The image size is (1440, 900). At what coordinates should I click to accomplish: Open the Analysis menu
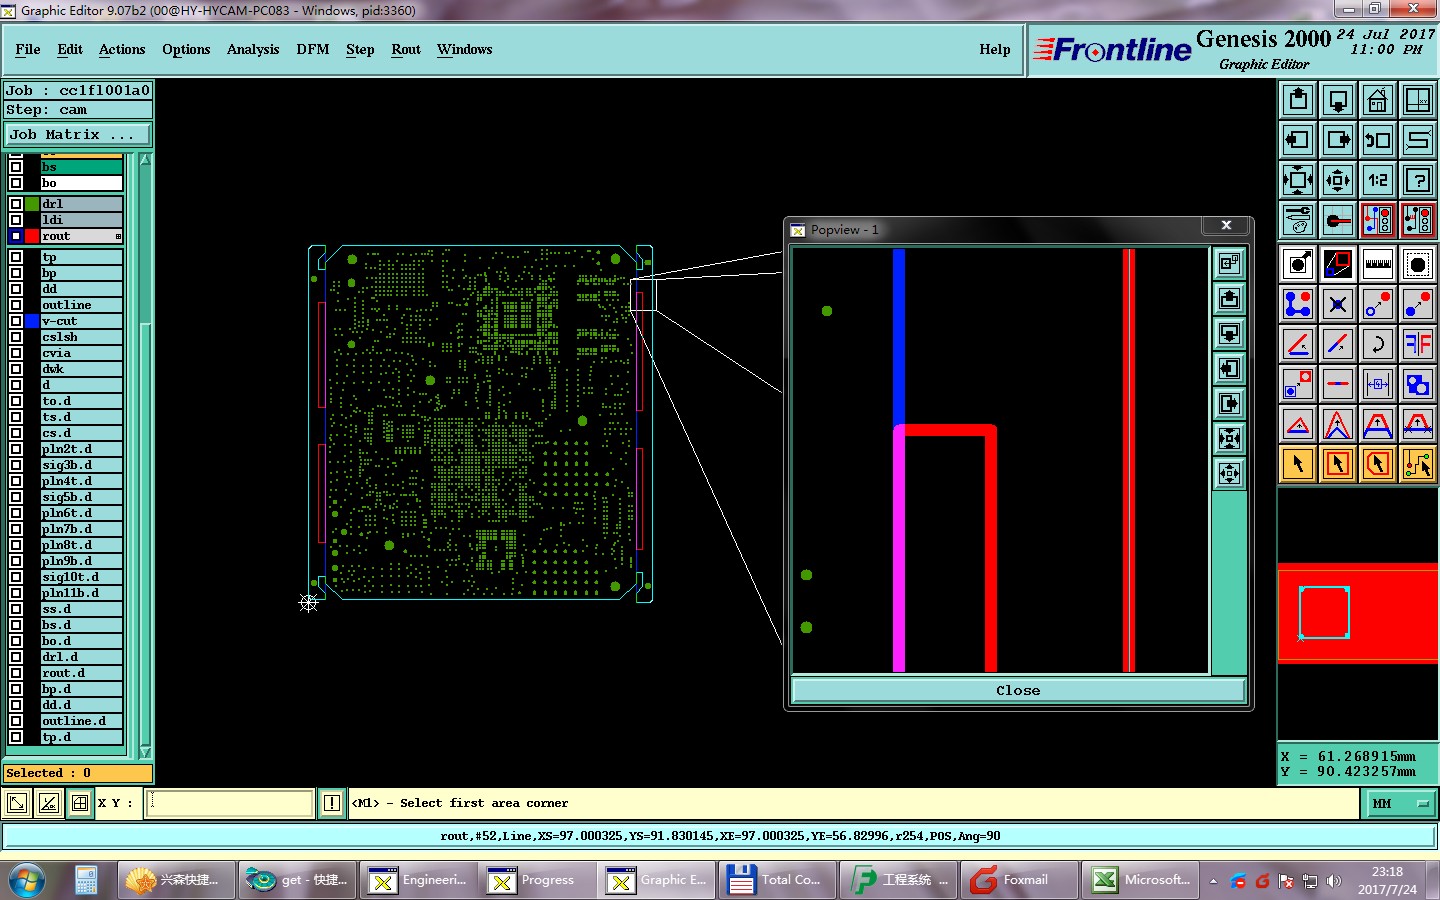coord(253,49)
